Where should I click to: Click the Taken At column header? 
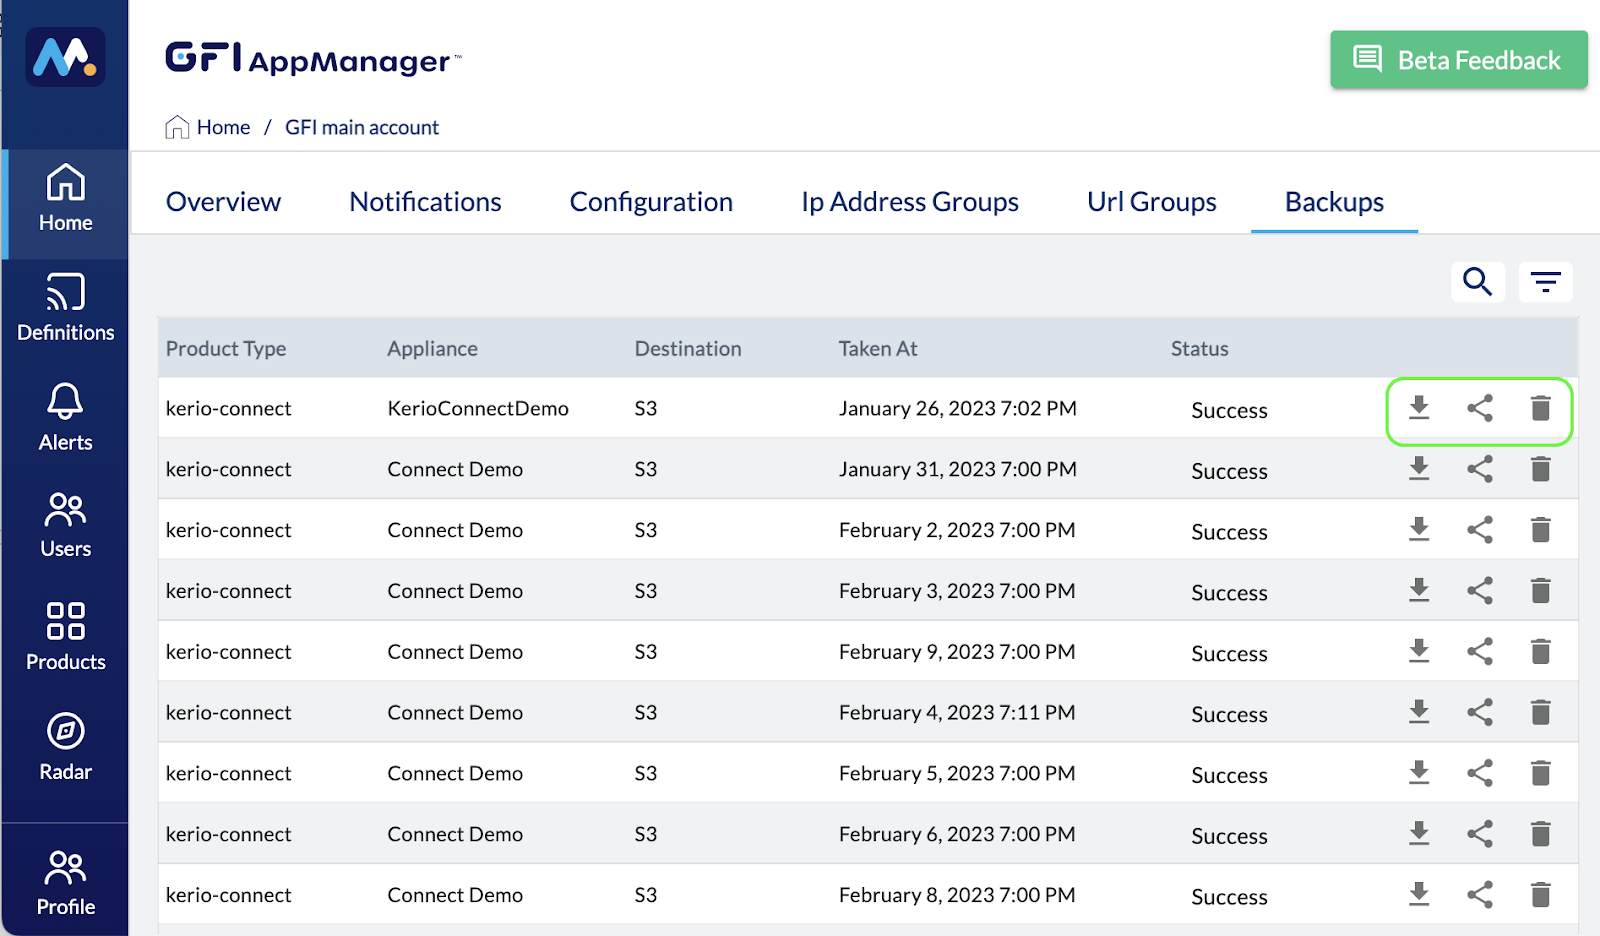click(x=878, y=349)
